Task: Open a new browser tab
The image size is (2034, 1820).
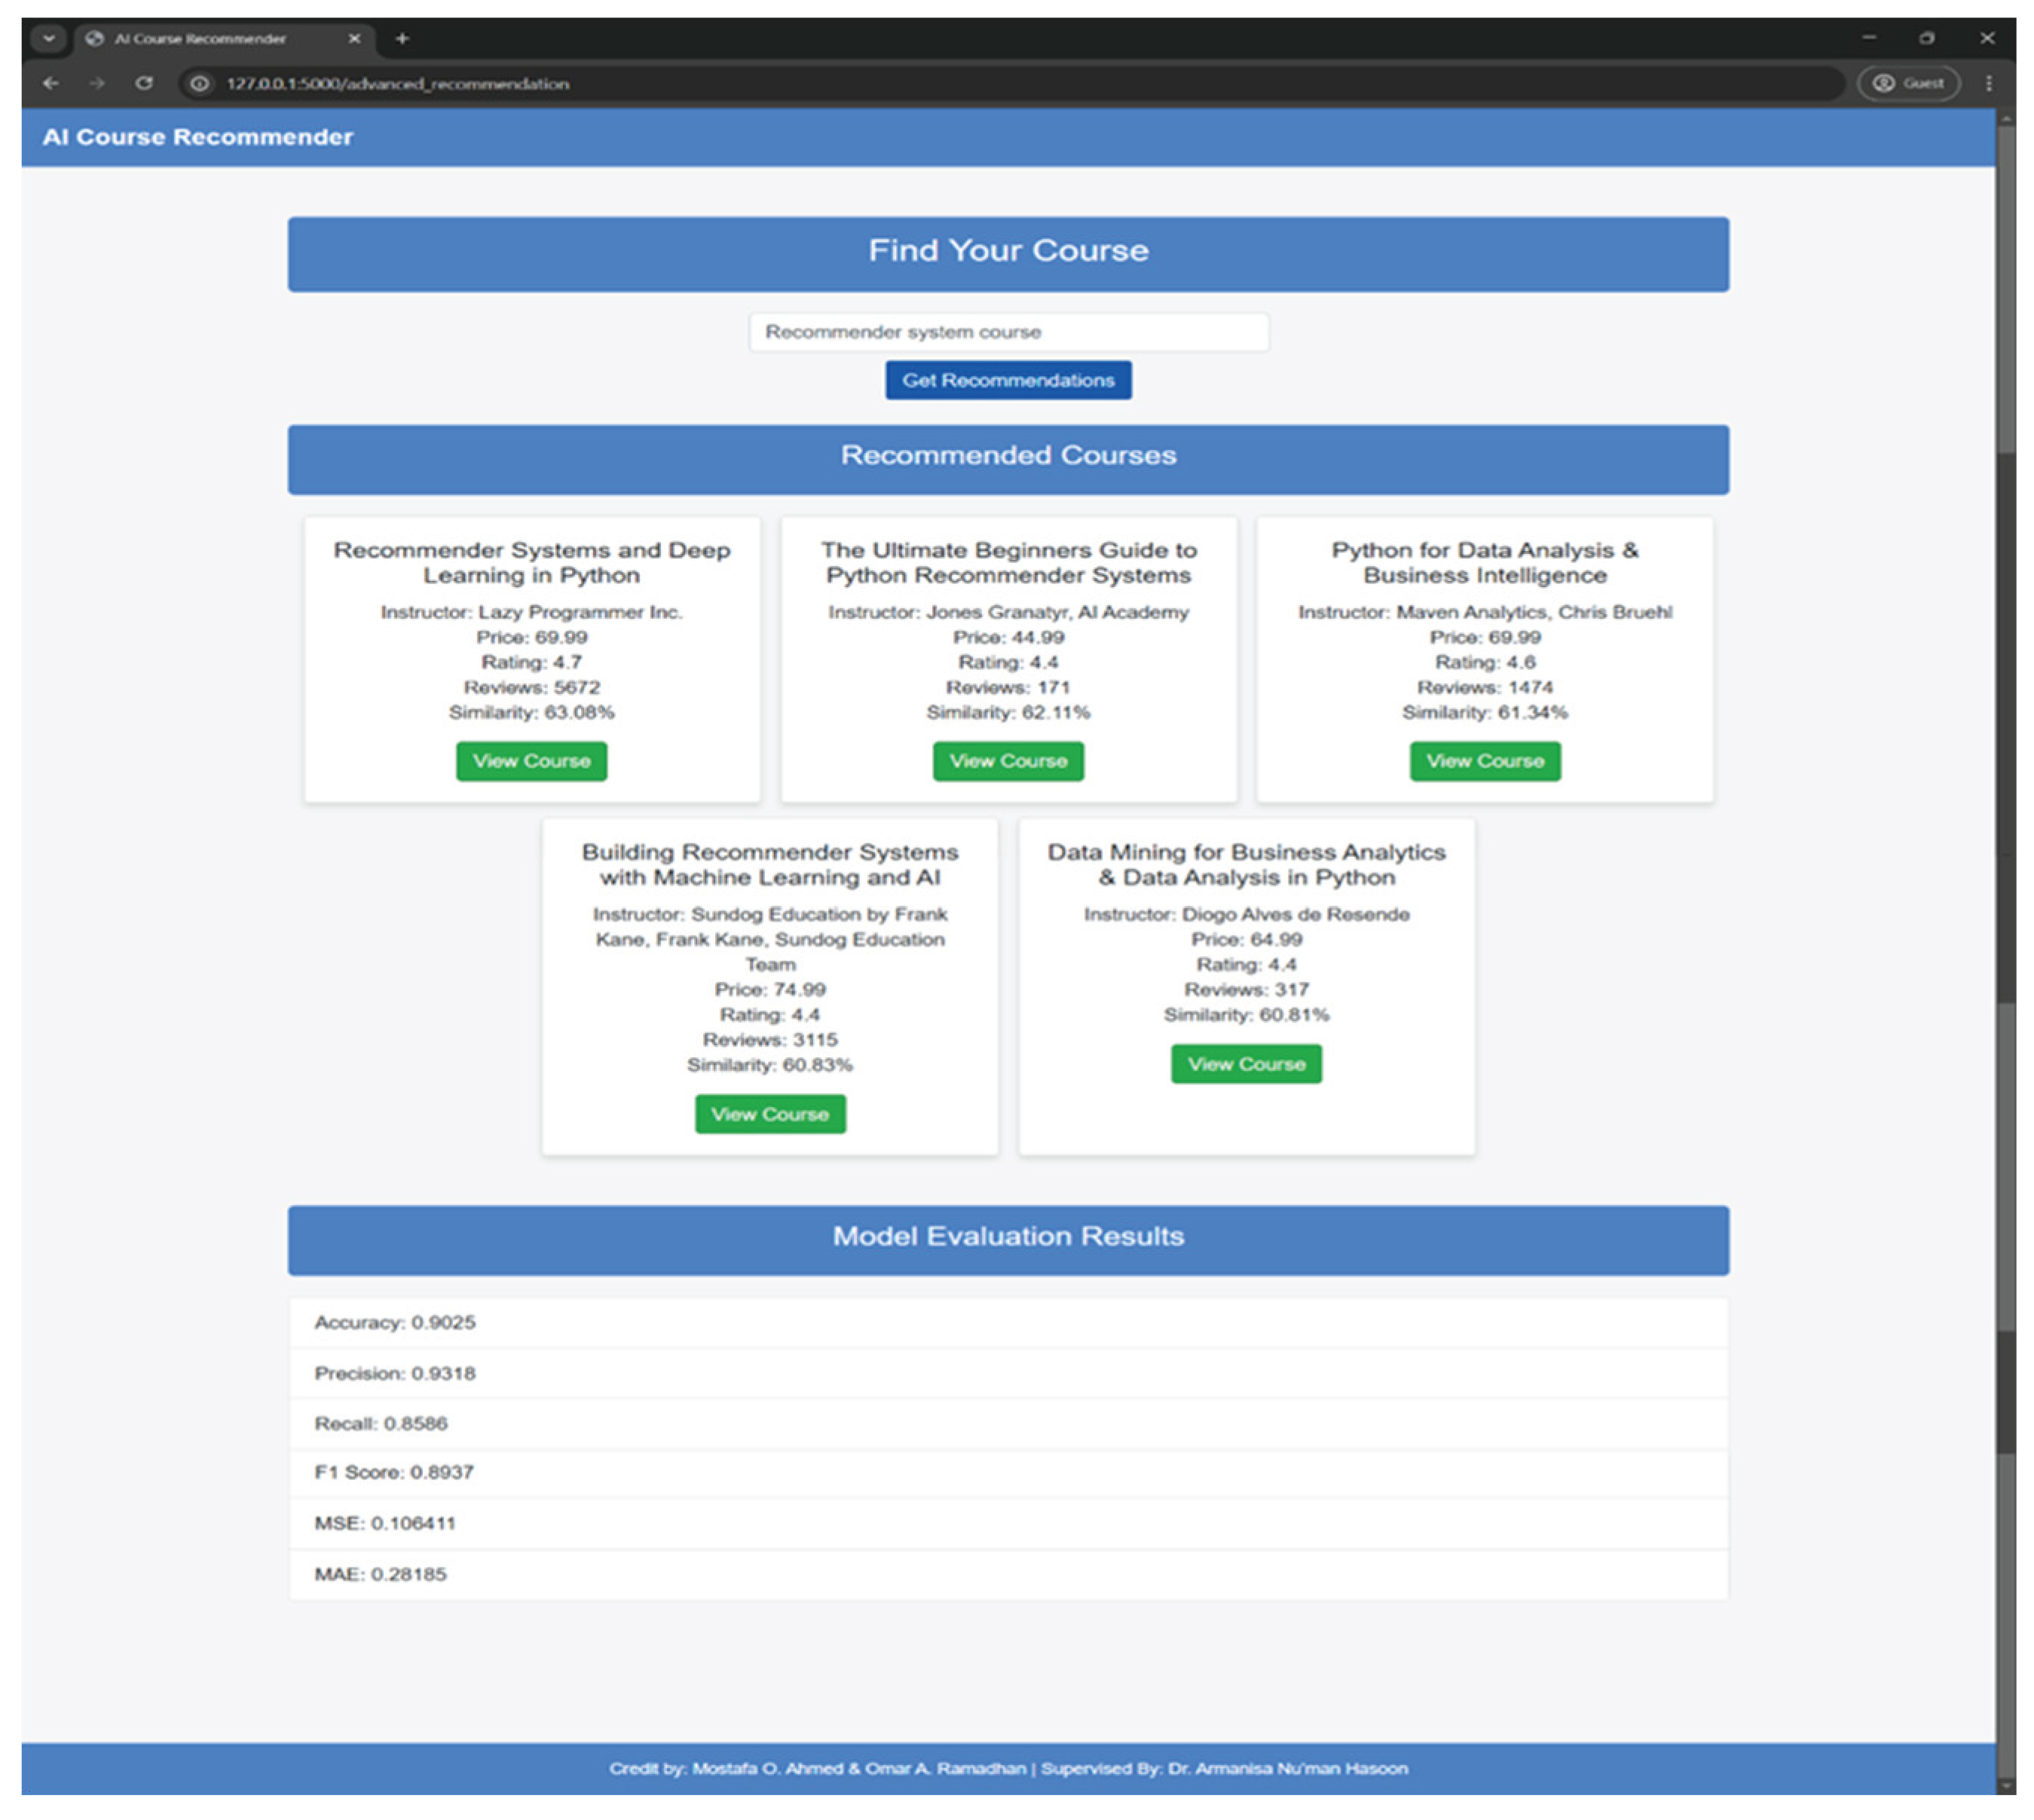Action: coord(402,38)
